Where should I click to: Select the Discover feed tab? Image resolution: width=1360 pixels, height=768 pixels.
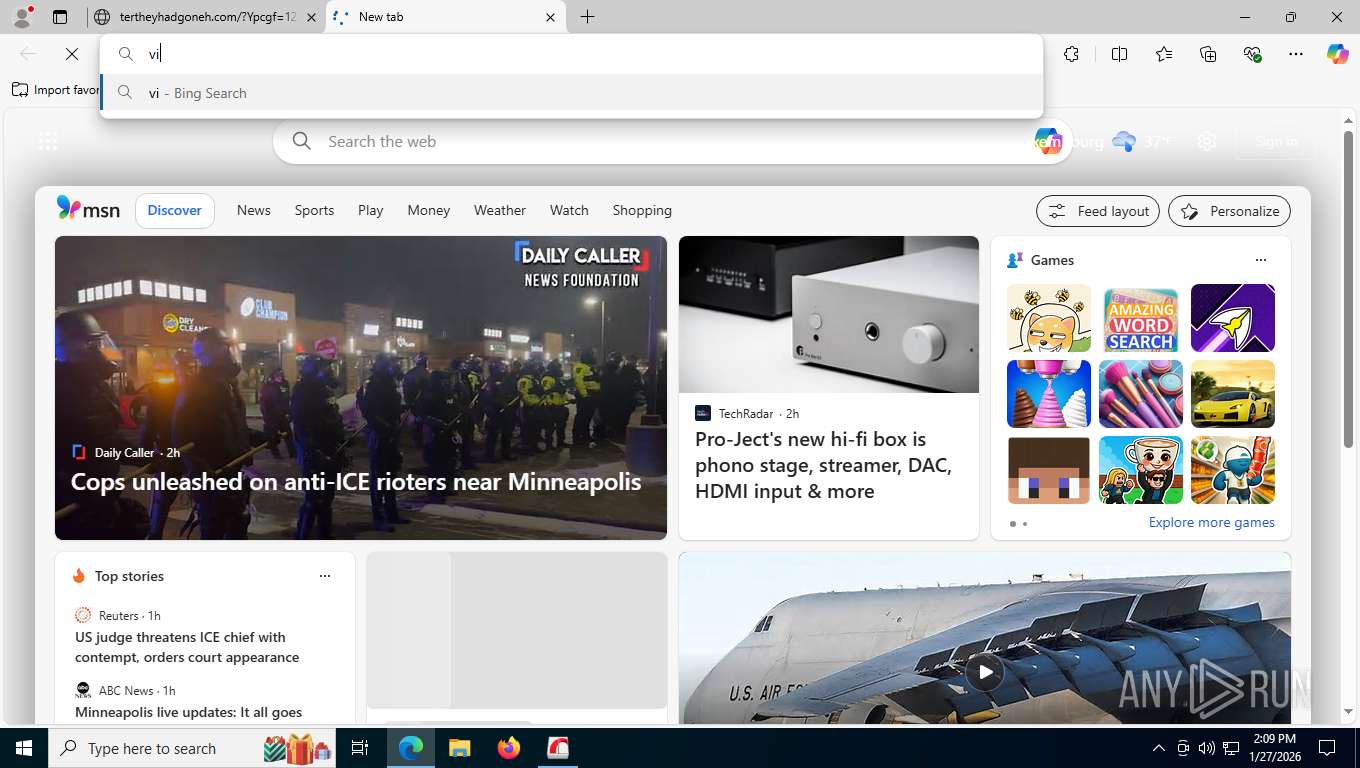[175, 210]
